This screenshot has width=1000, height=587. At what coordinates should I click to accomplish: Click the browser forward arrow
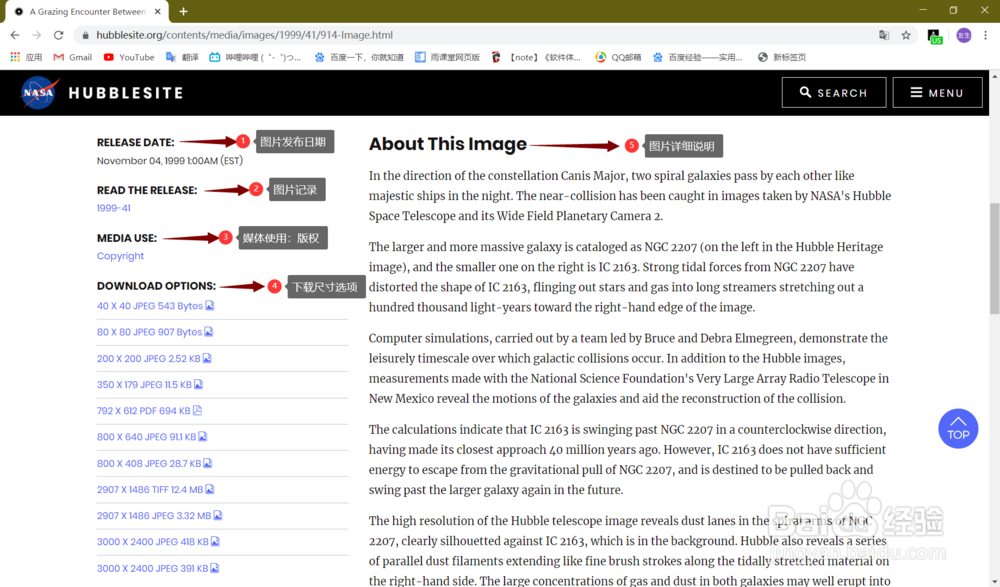(36, 35)
